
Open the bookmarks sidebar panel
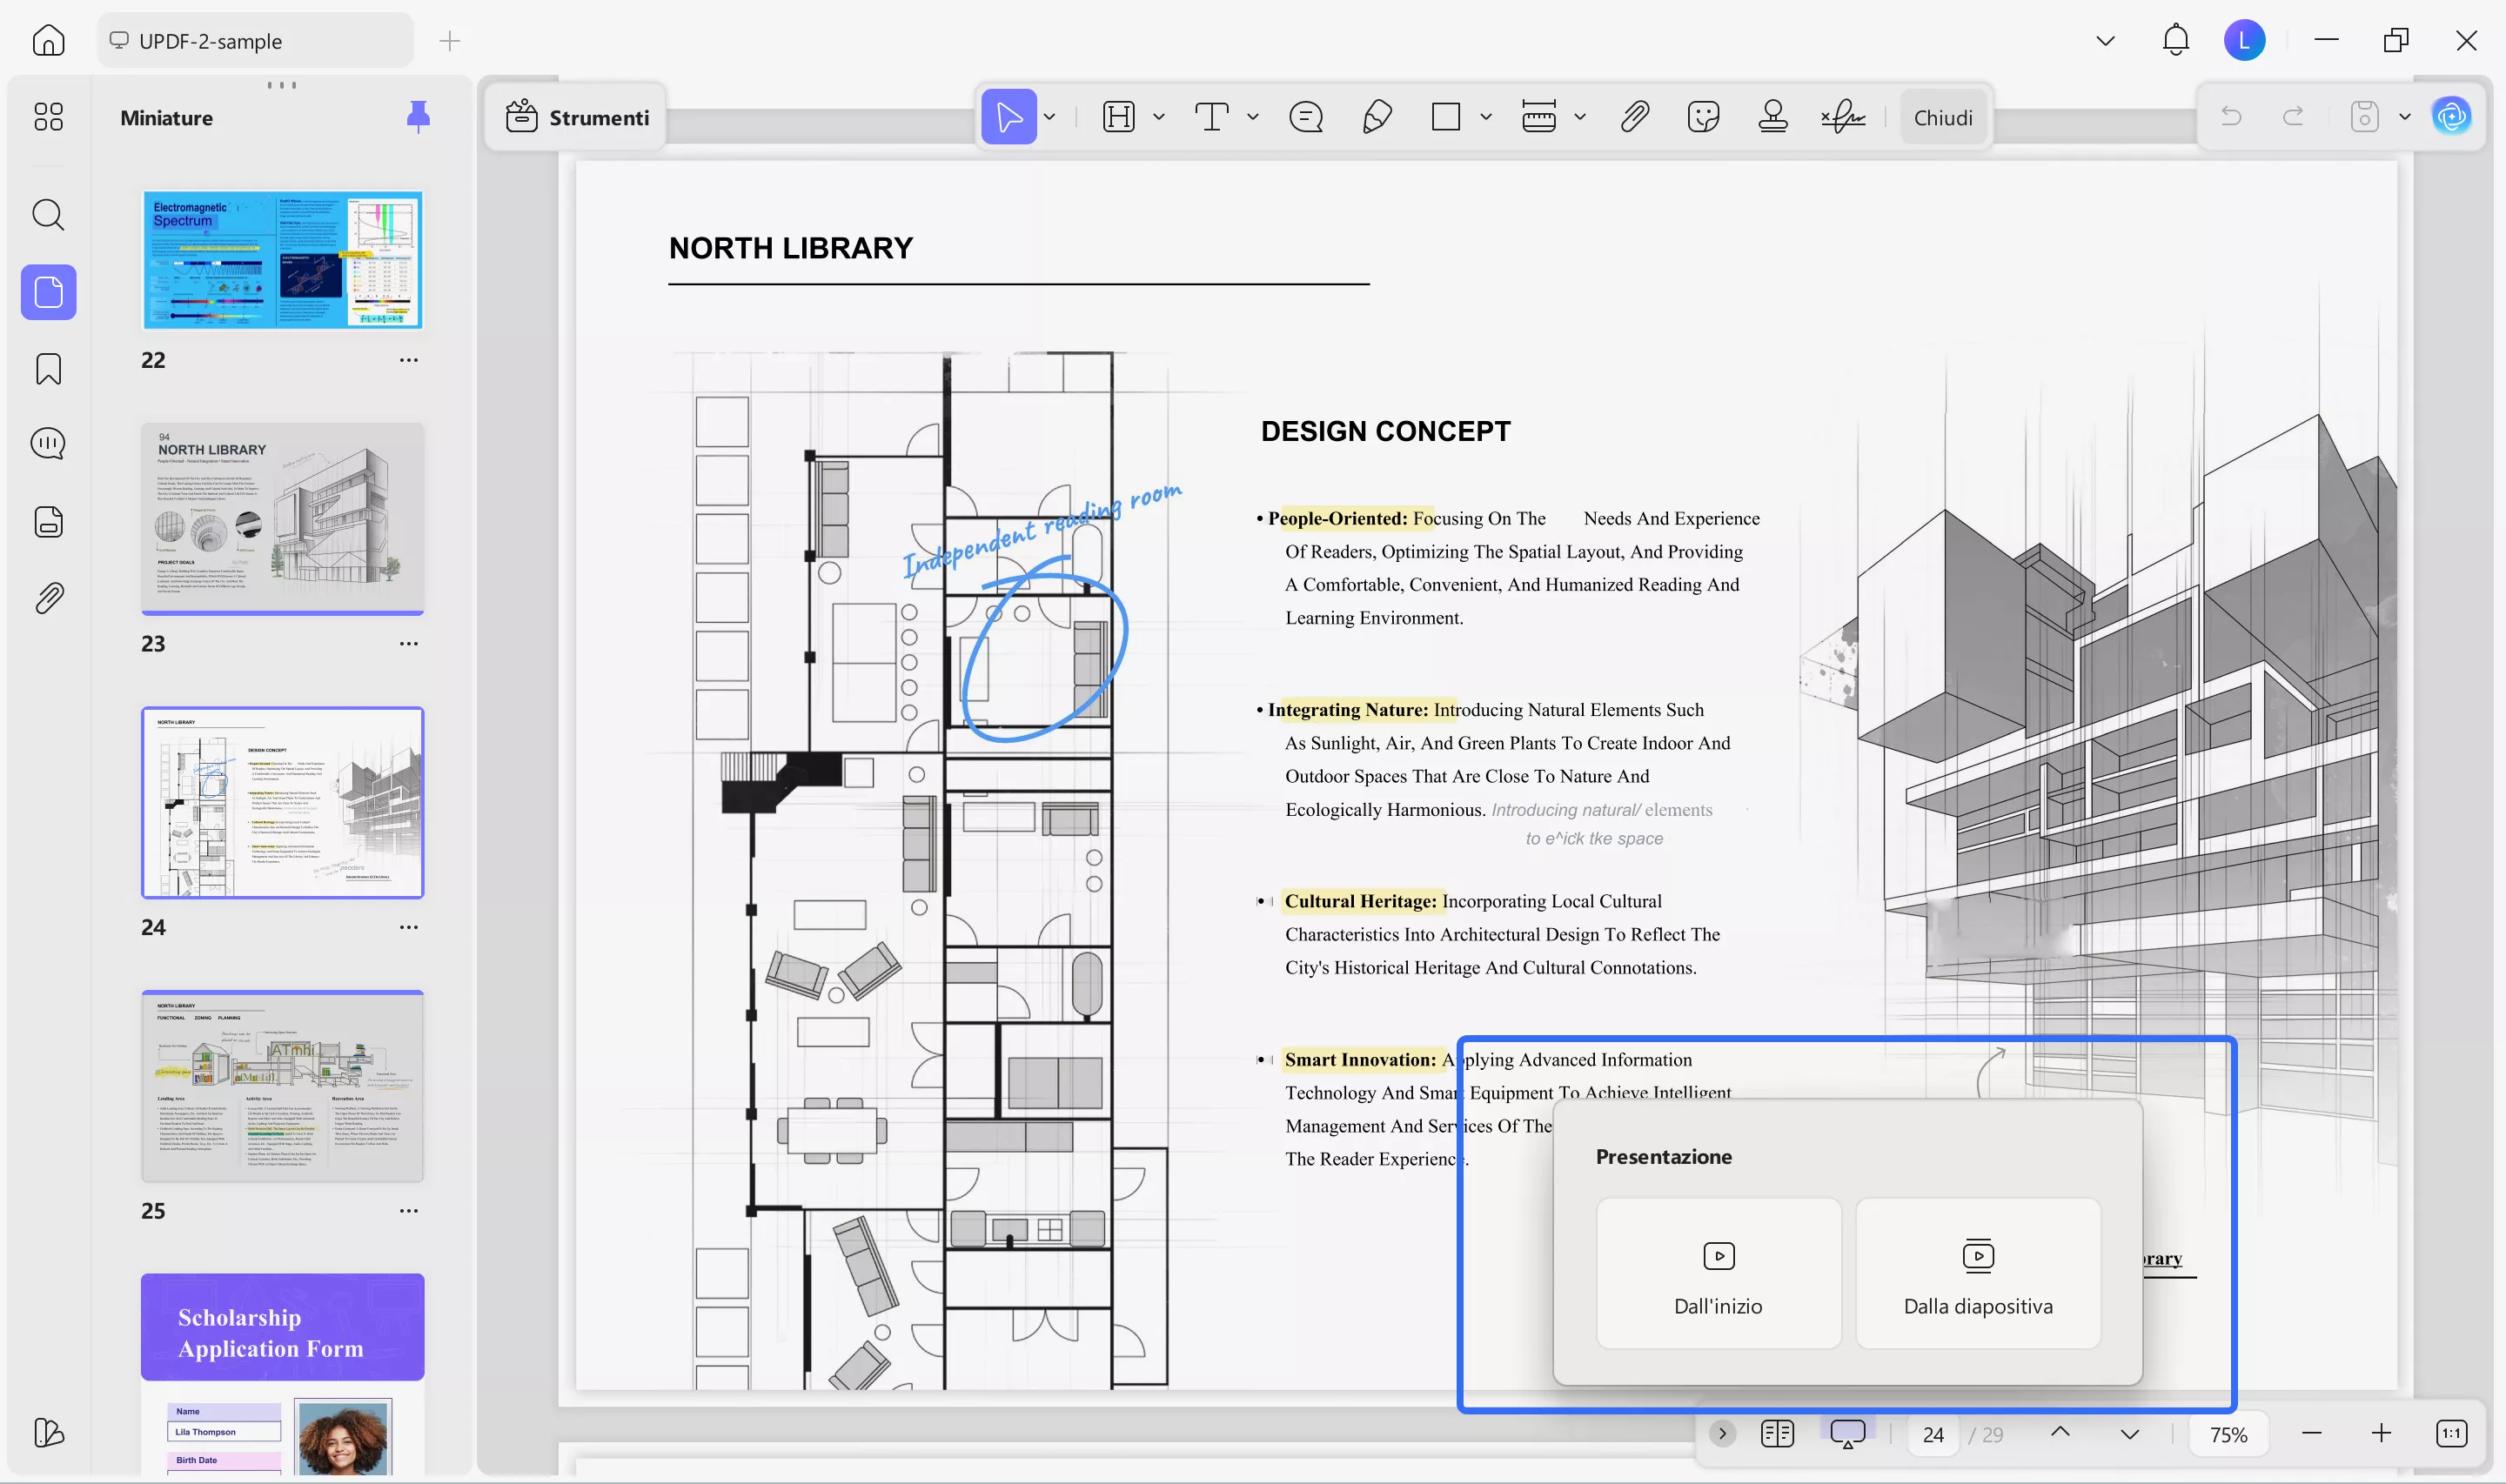coord(48,369)
